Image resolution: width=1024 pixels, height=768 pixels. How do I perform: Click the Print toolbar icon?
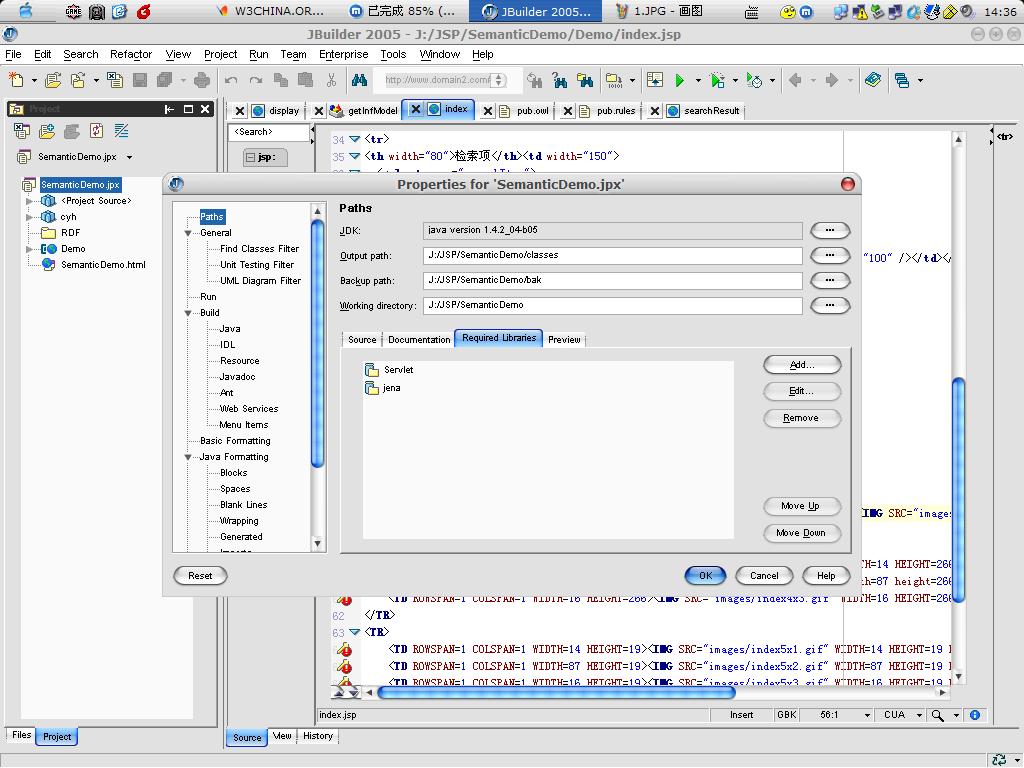click(x=202, y=80)
